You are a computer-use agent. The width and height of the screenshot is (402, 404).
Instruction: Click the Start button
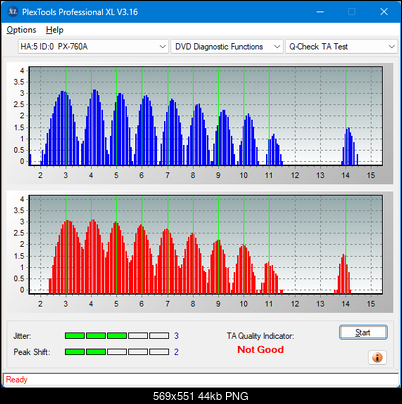coord(363,332)
